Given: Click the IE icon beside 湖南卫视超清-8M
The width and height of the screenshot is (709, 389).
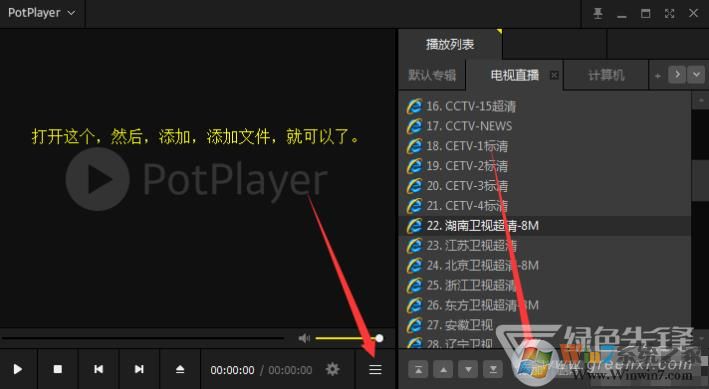Looking at the screenshot, I should (414, 226).
